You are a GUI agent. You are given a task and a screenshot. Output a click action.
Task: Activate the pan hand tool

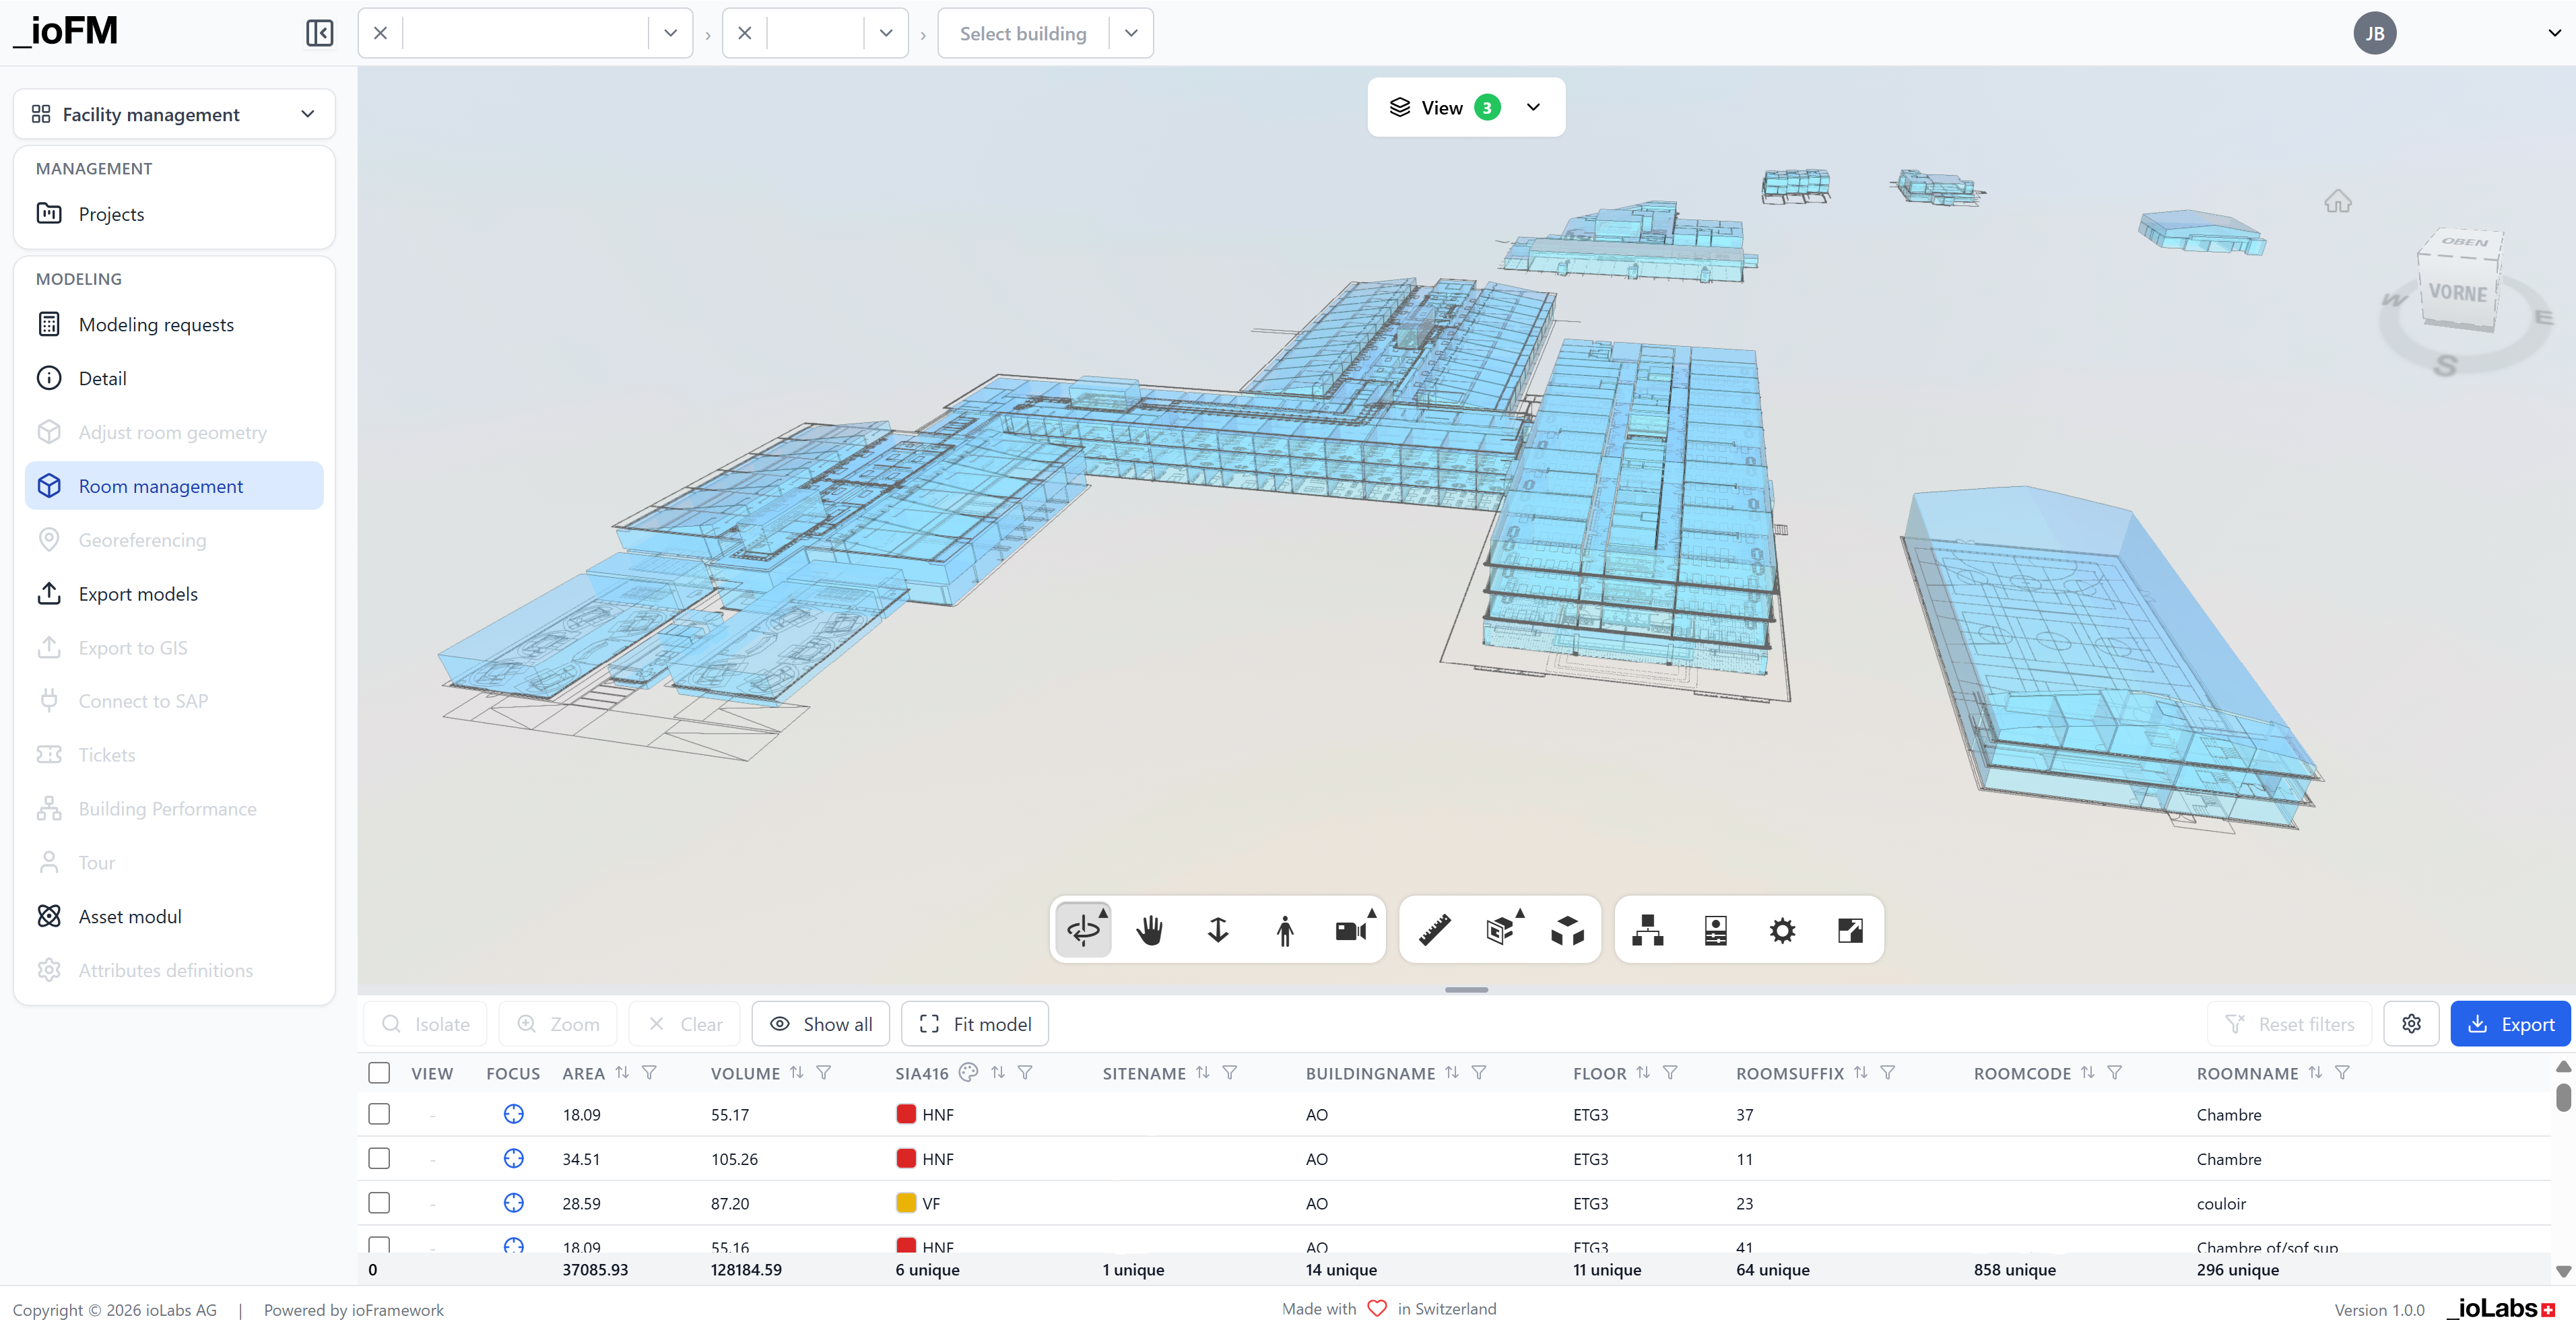pyautogui.click(x=1150, y=930)
